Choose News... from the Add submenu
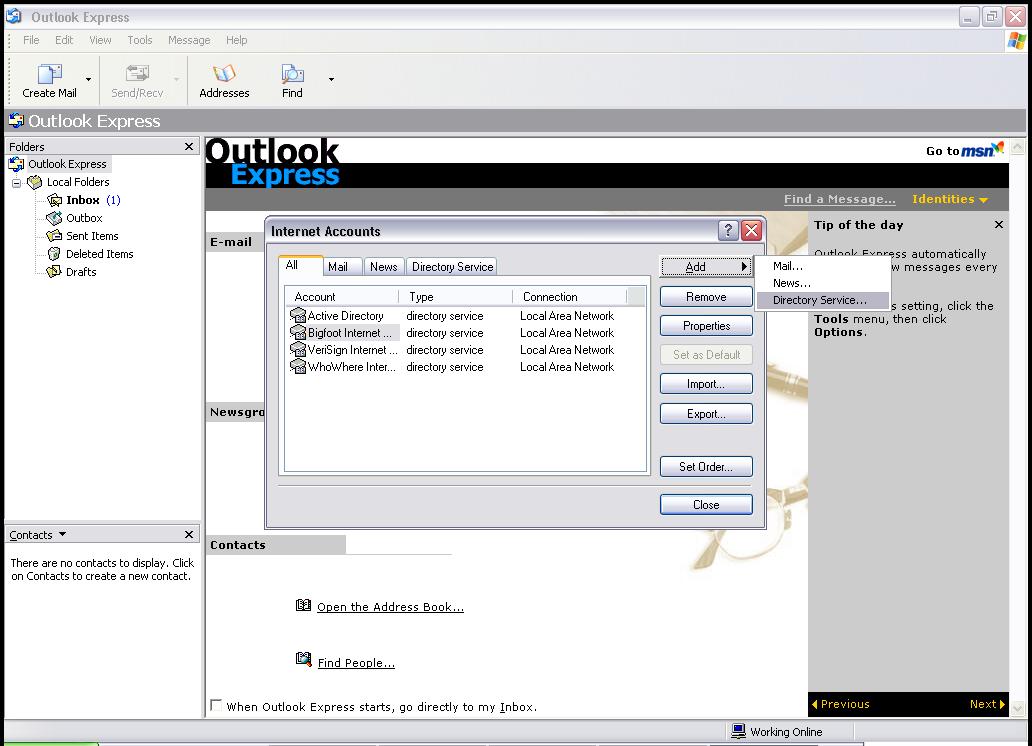The width and height of the screenshot is (1032, 746). coord(822,283)
